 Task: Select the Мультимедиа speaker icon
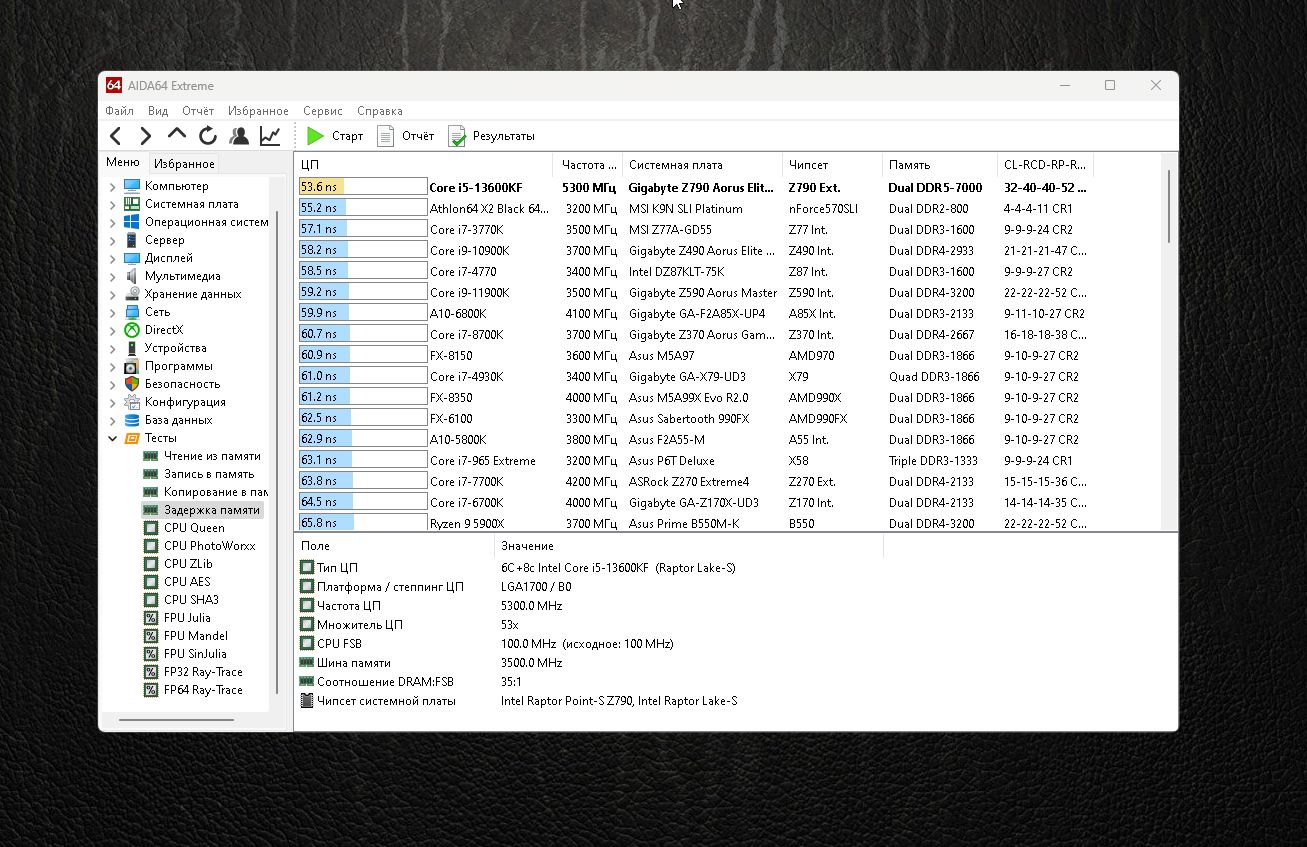click(132, 276)
